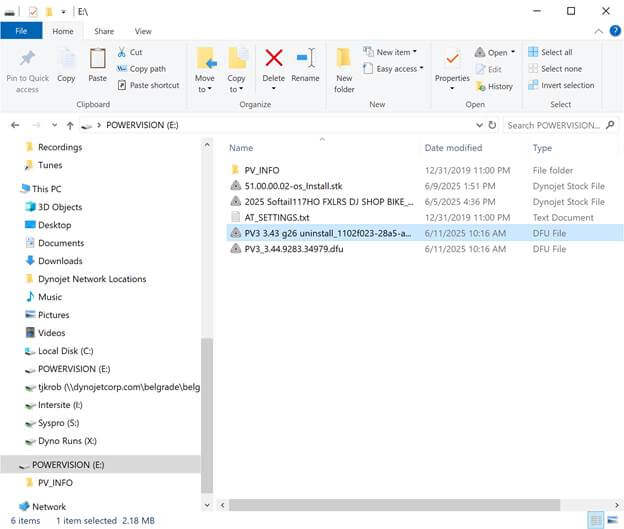Collapse the ribbon with the chevron
Viewport: 624px width, 529px height.
pos(599,31)
